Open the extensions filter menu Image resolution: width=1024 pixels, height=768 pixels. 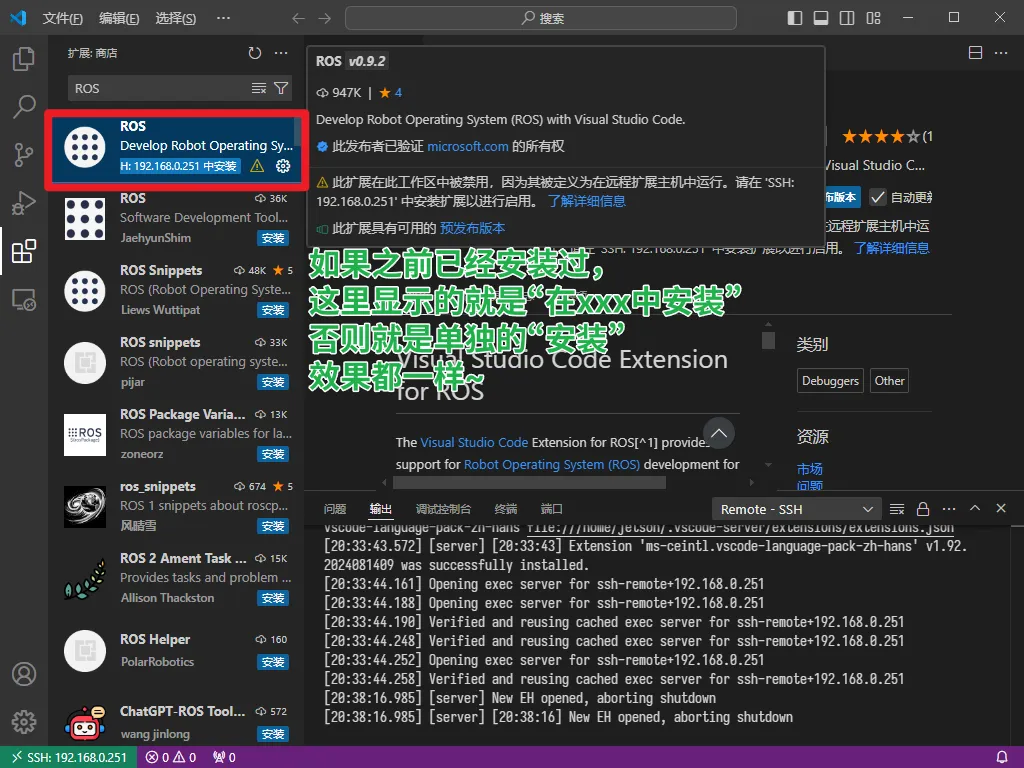(281, 88)
